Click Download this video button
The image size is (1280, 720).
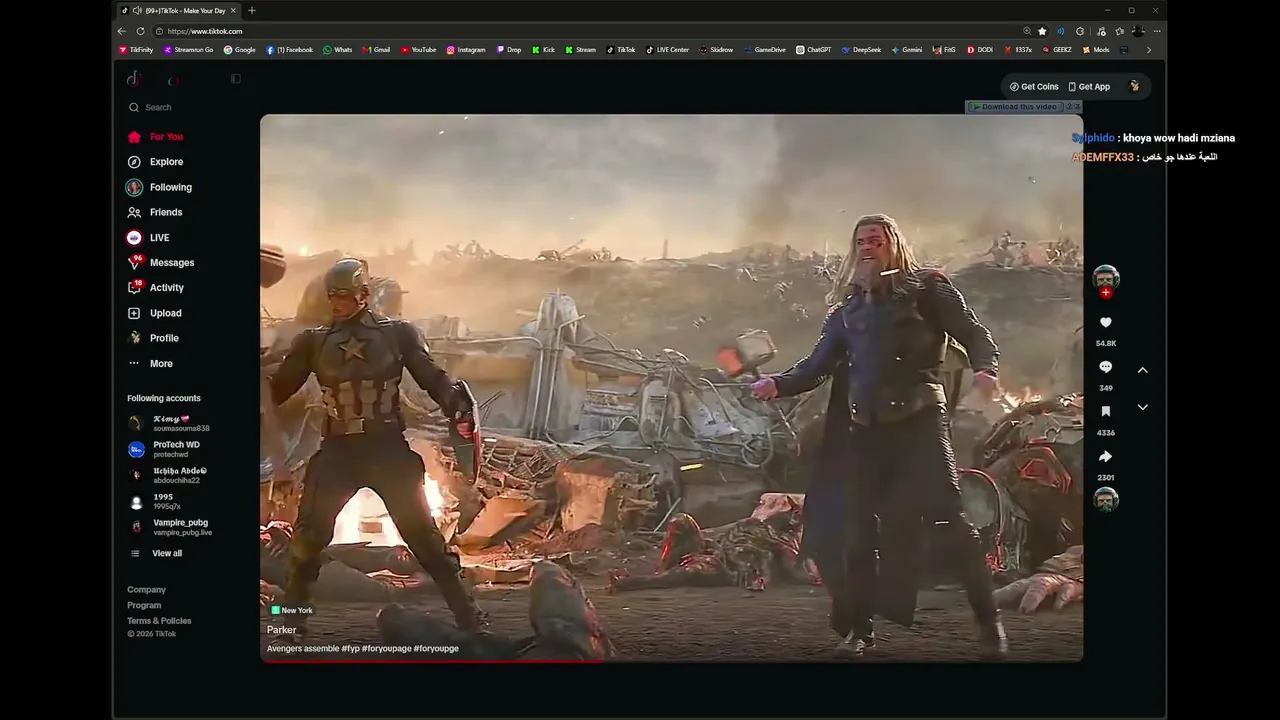[x=1014, y=107]
